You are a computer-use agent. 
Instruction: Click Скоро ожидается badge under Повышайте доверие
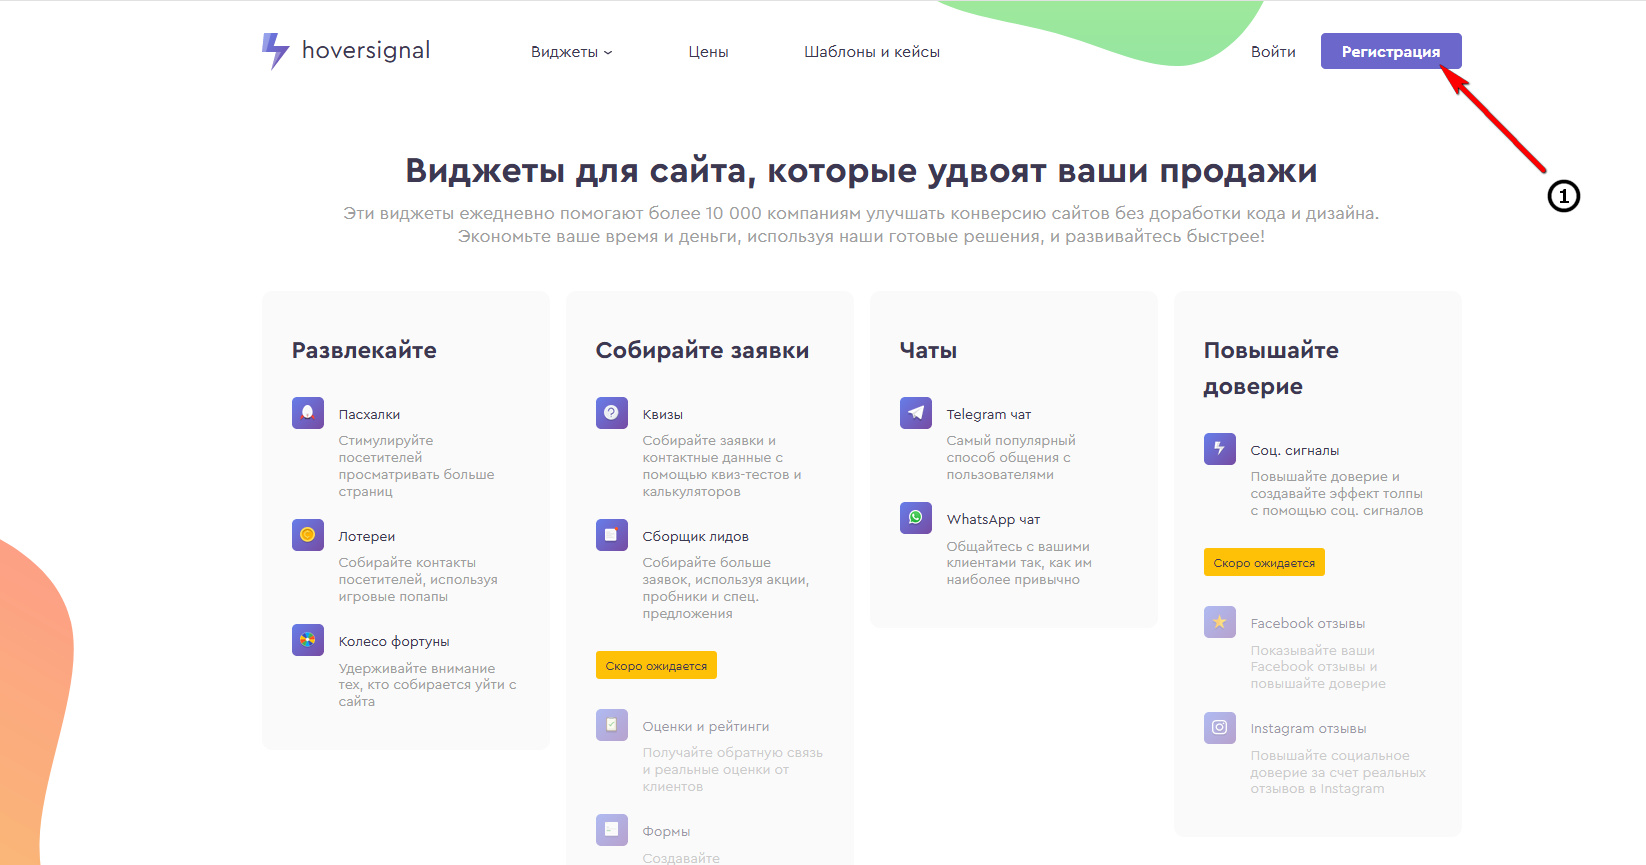point(1264,562)
